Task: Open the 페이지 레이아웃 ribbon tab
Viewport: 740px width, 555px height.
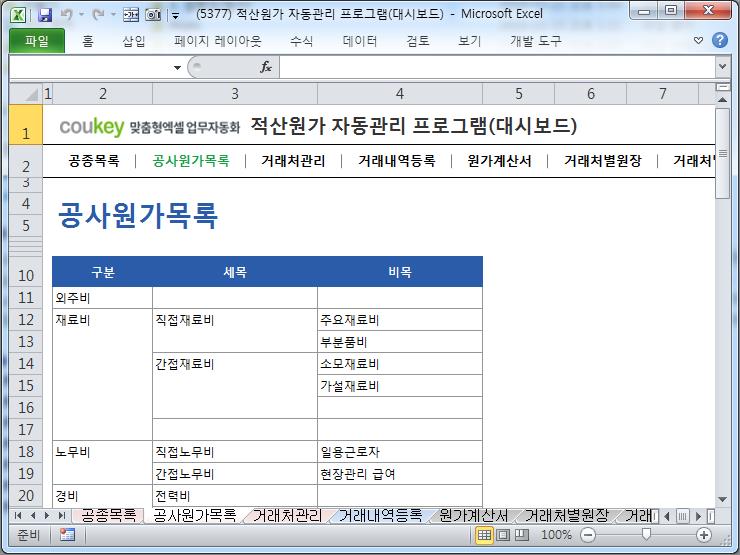Action: click(x=218, y=41)
